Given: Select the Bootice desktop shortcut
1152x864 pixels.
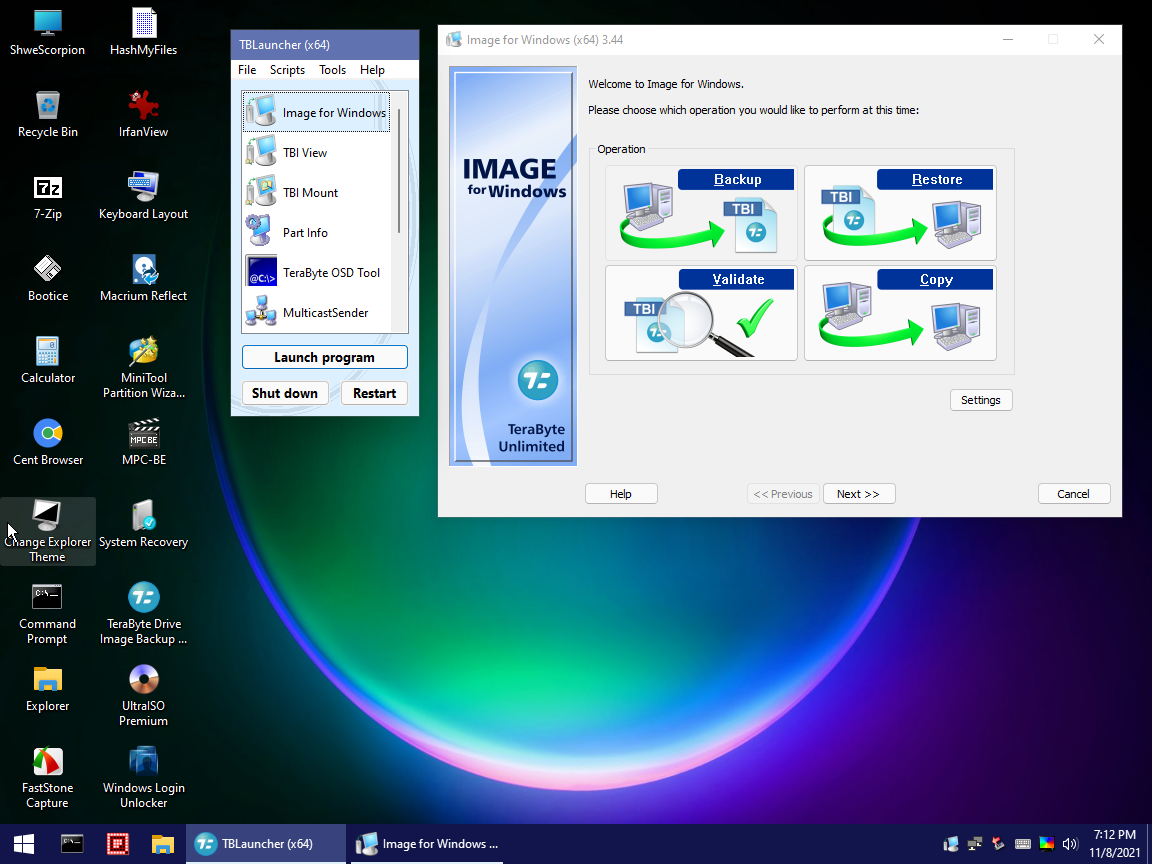Looking at the screenshot, I should point(48,279).
